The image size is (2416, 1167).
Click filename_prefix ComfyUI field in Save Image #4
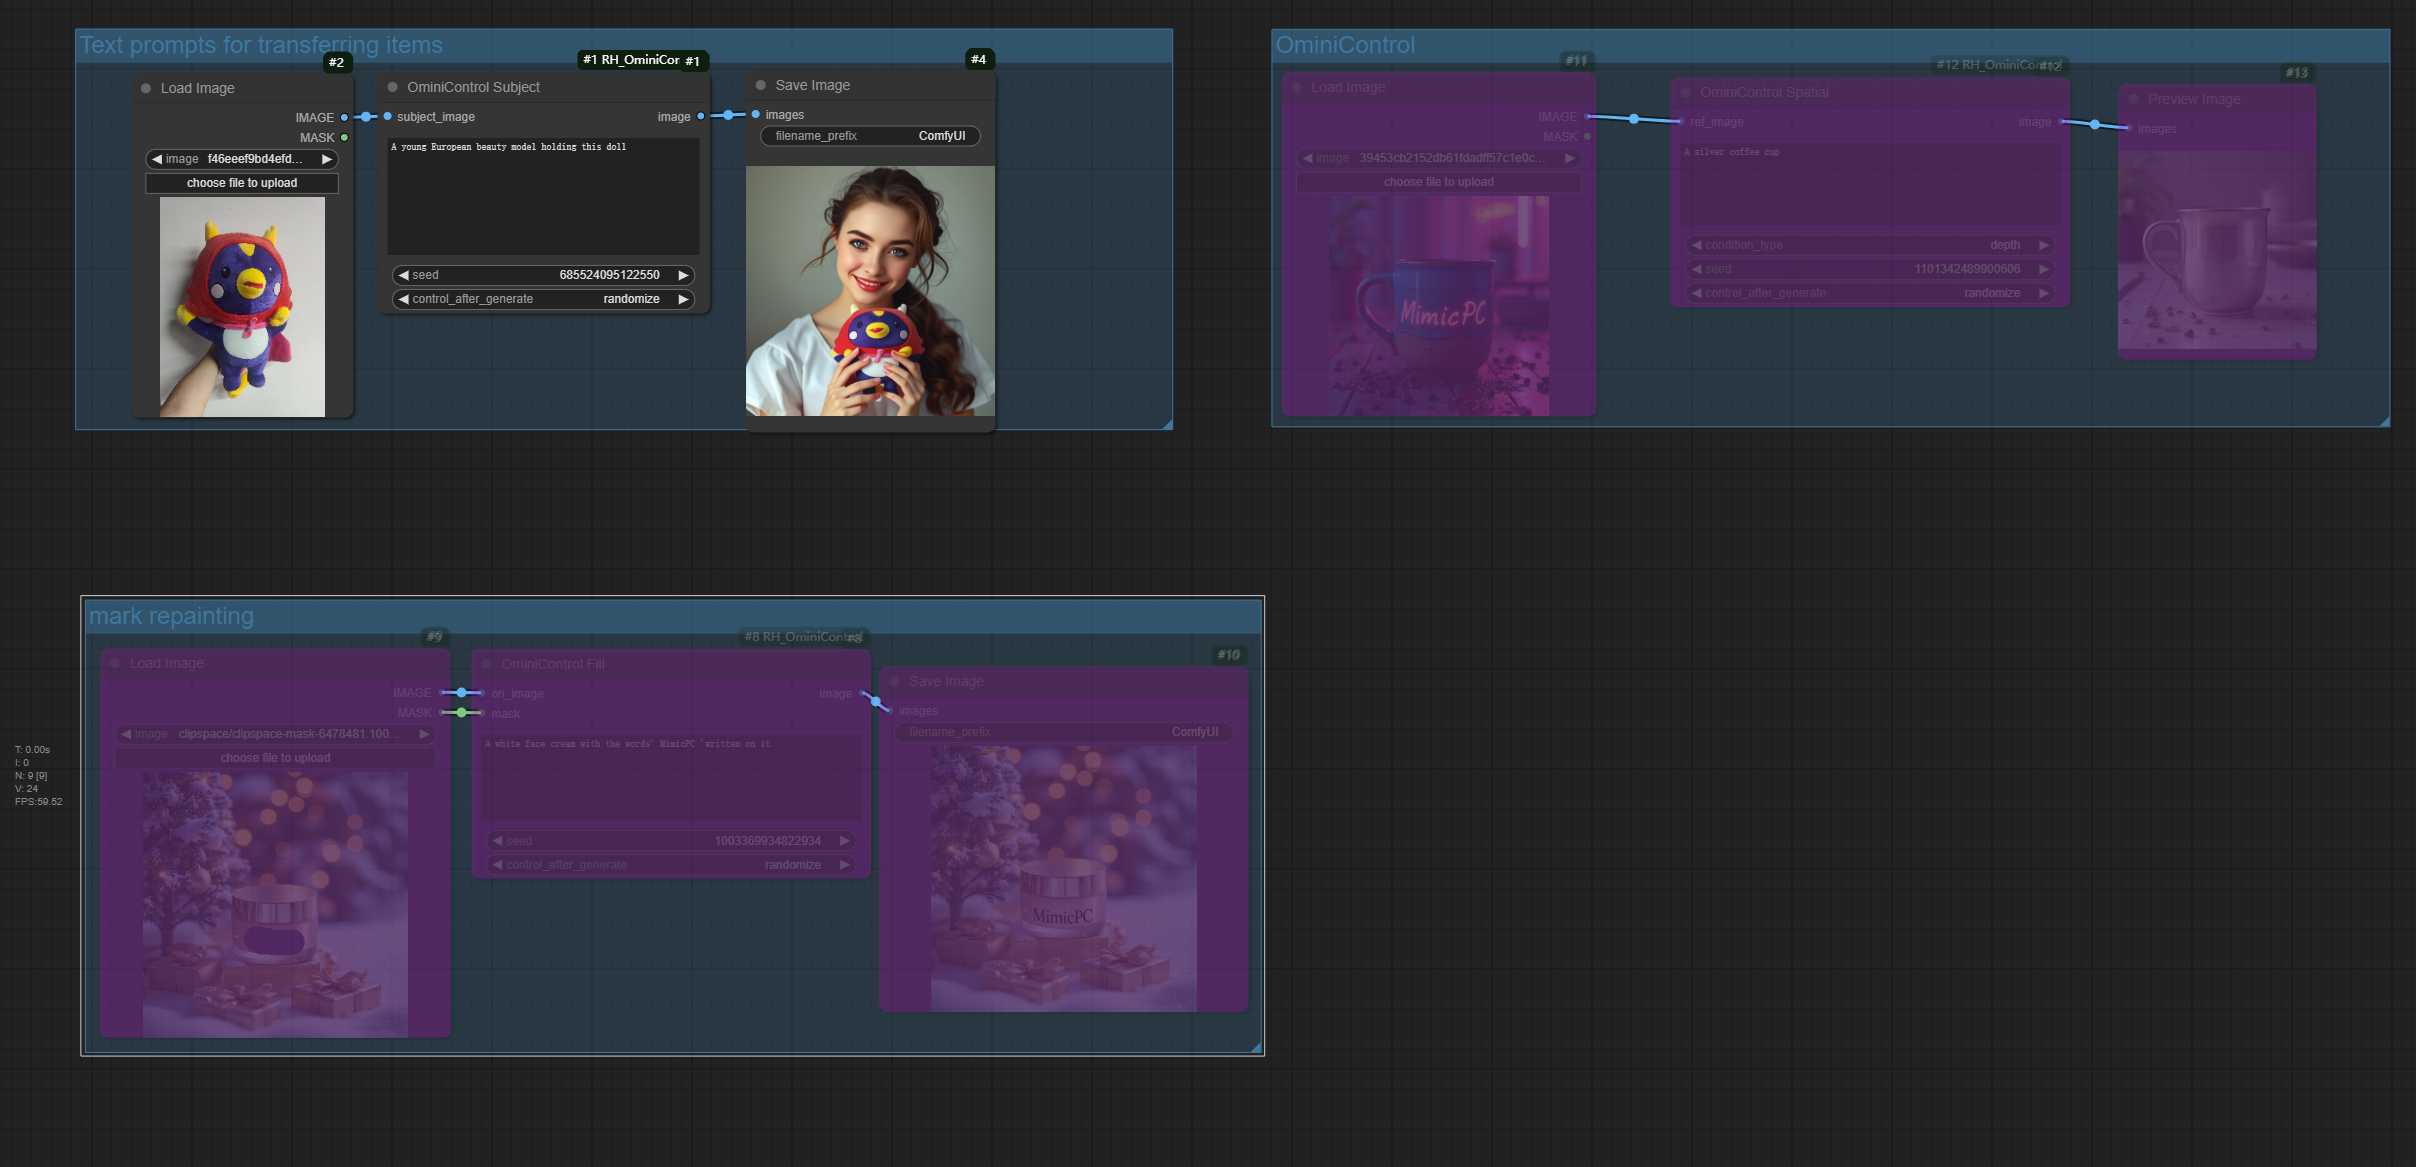coord(869,136)
